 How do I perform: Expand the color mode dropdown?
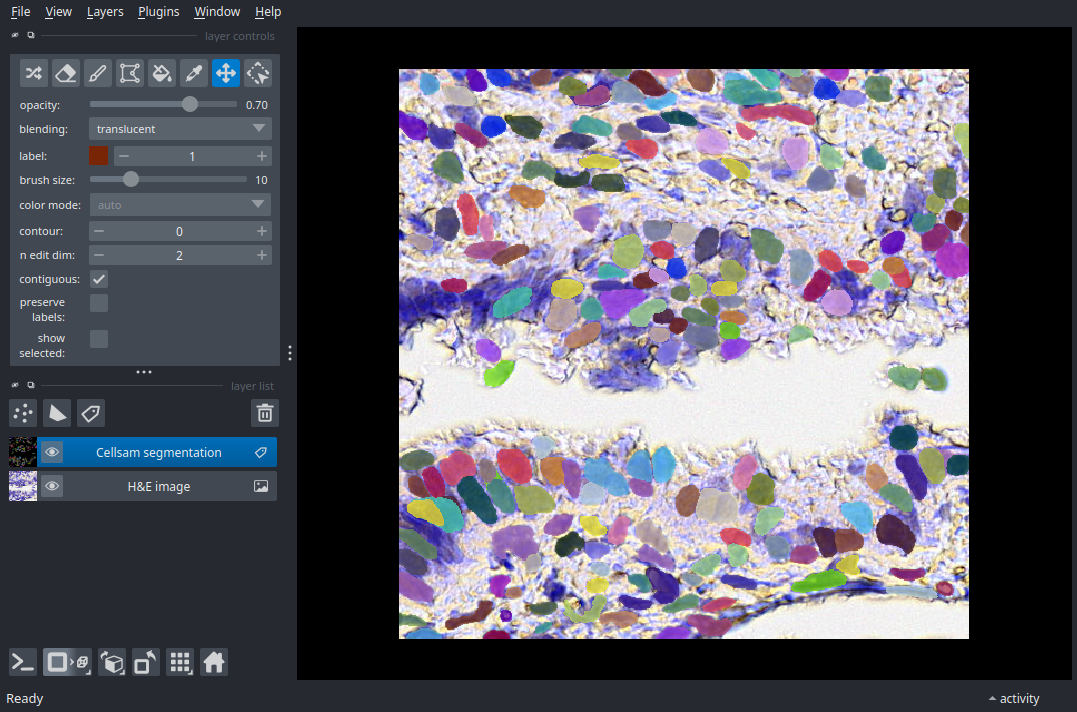pyautogui.click(x=180, y=205)
